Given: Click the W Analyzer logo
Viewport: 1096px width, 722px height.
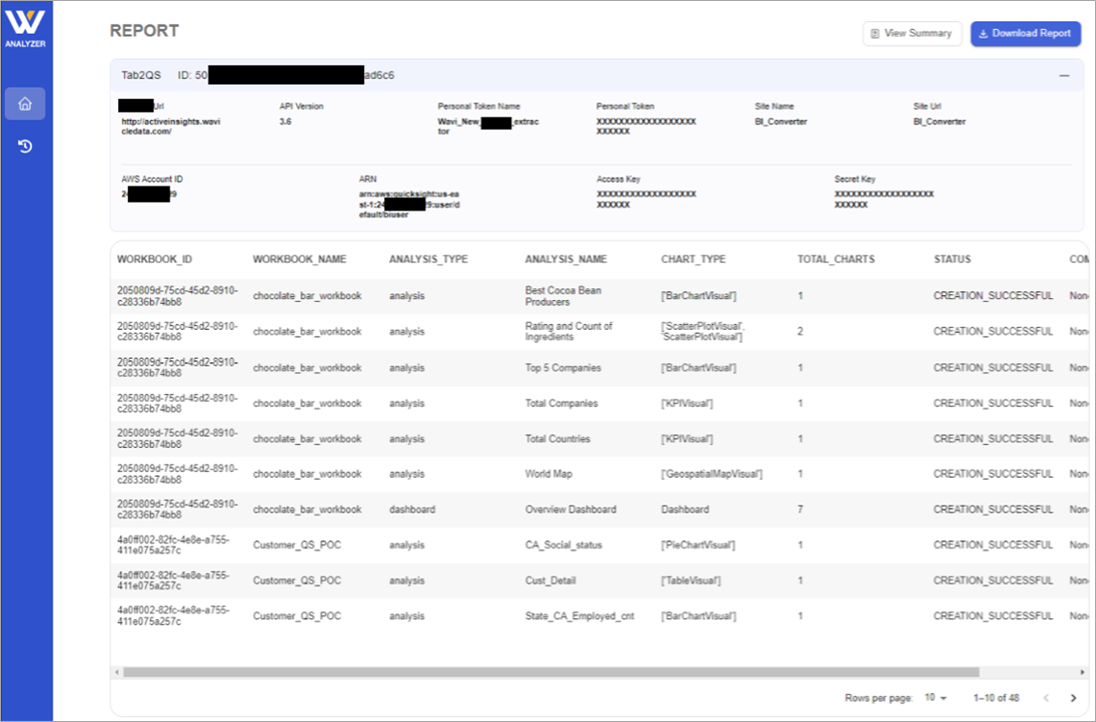Looking at the screenshot, I should [x=25, y=28].
